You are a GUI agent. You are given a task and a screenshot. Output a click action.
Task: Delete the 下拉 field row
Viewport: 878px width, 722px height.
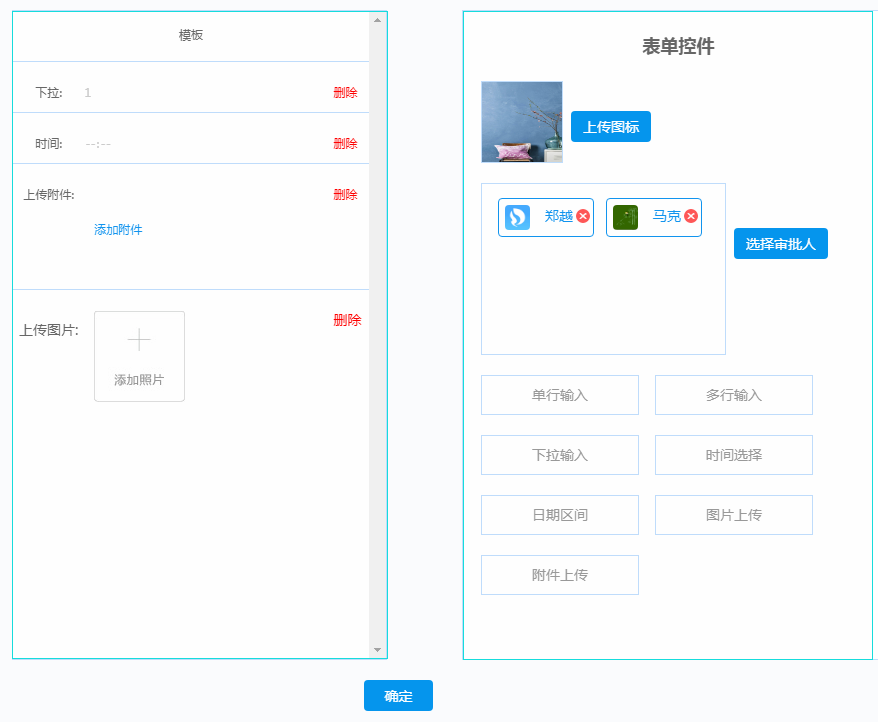click(345, 93)
